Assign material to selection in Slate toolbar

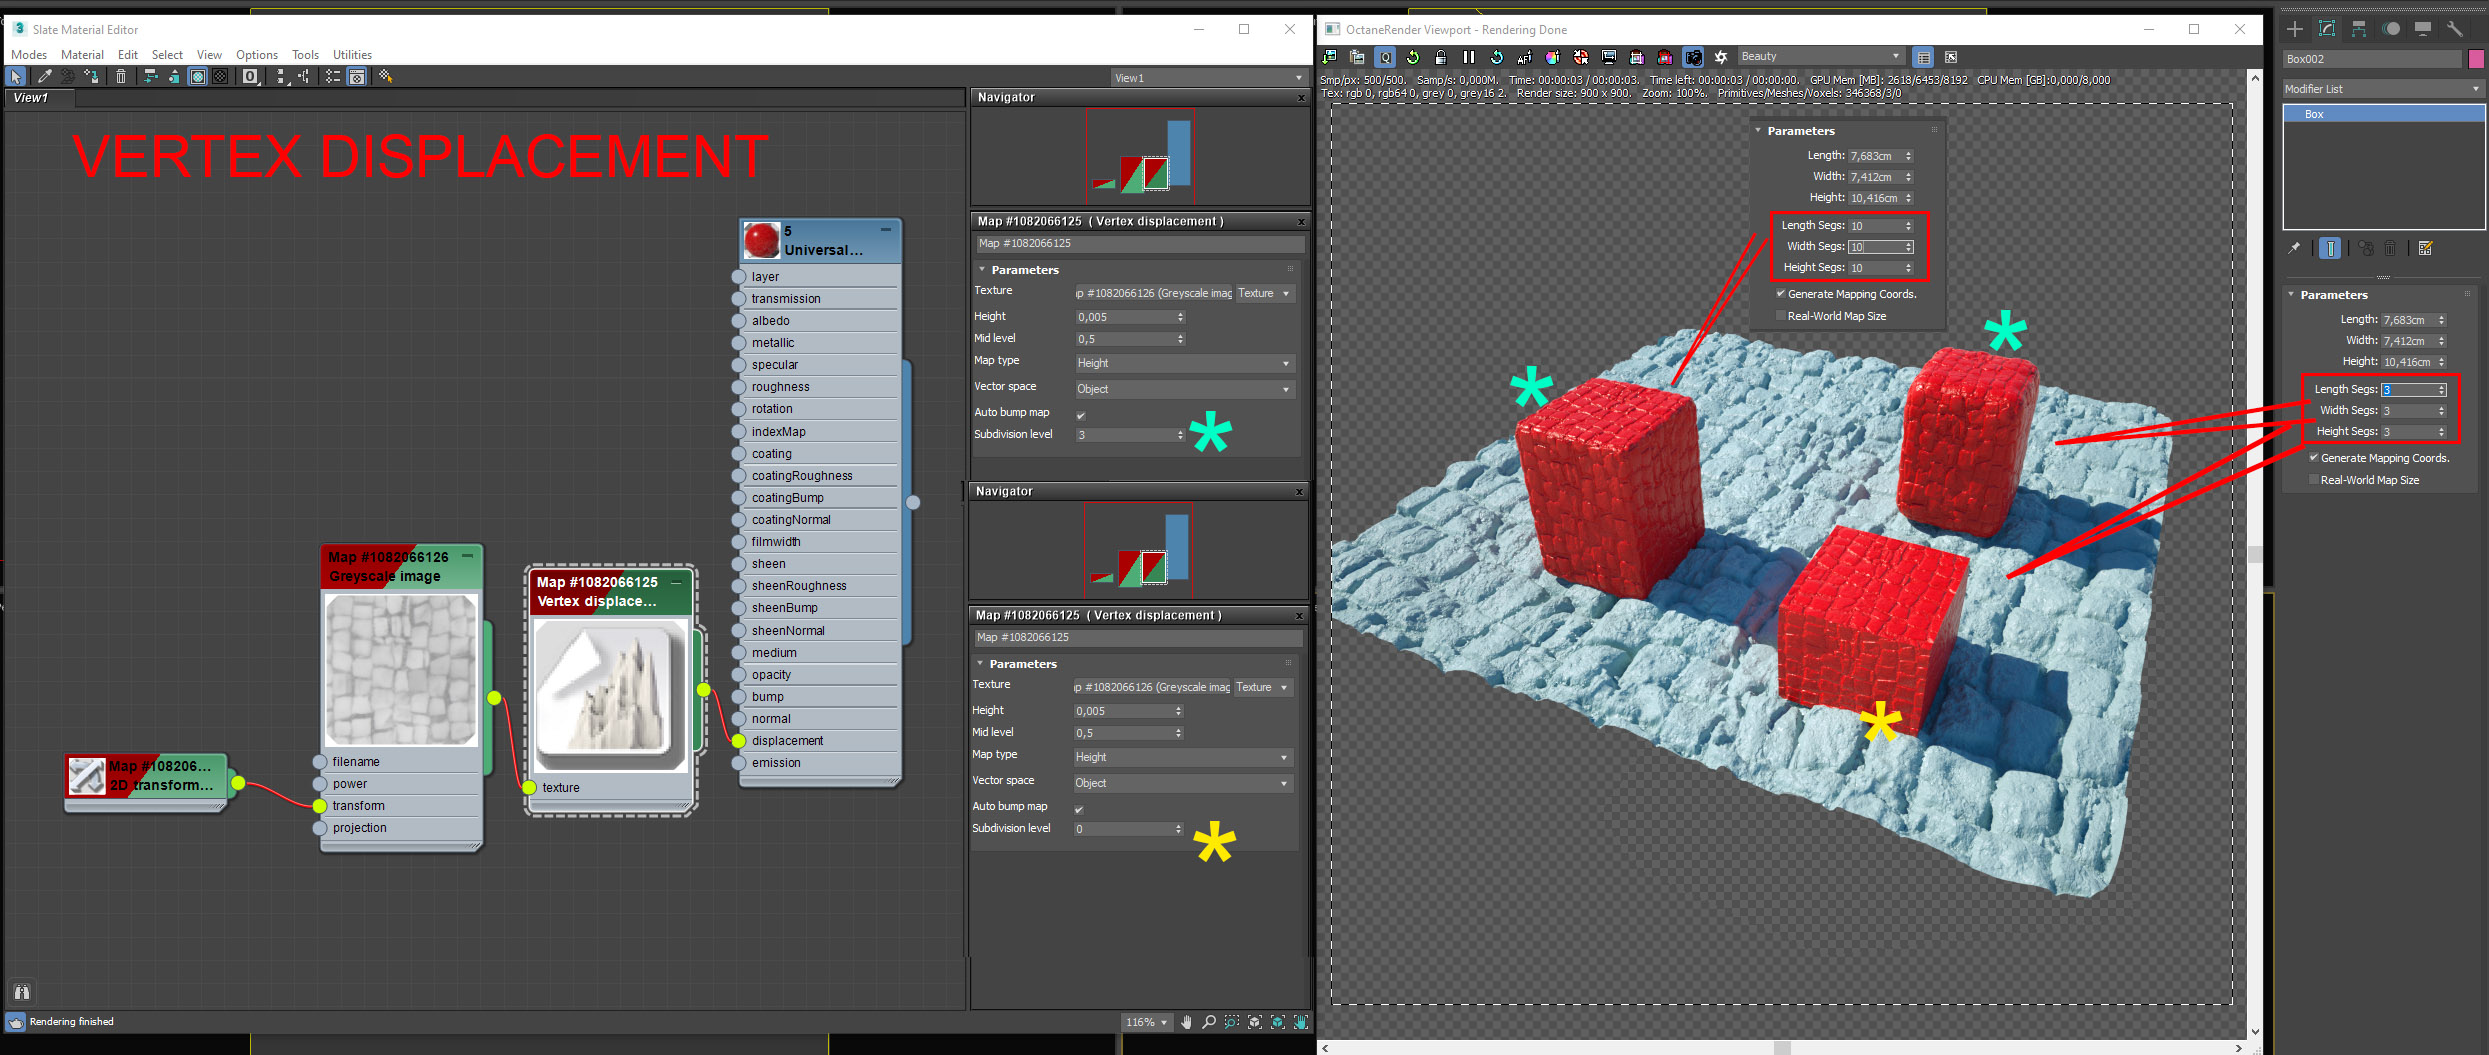[91, 77]
